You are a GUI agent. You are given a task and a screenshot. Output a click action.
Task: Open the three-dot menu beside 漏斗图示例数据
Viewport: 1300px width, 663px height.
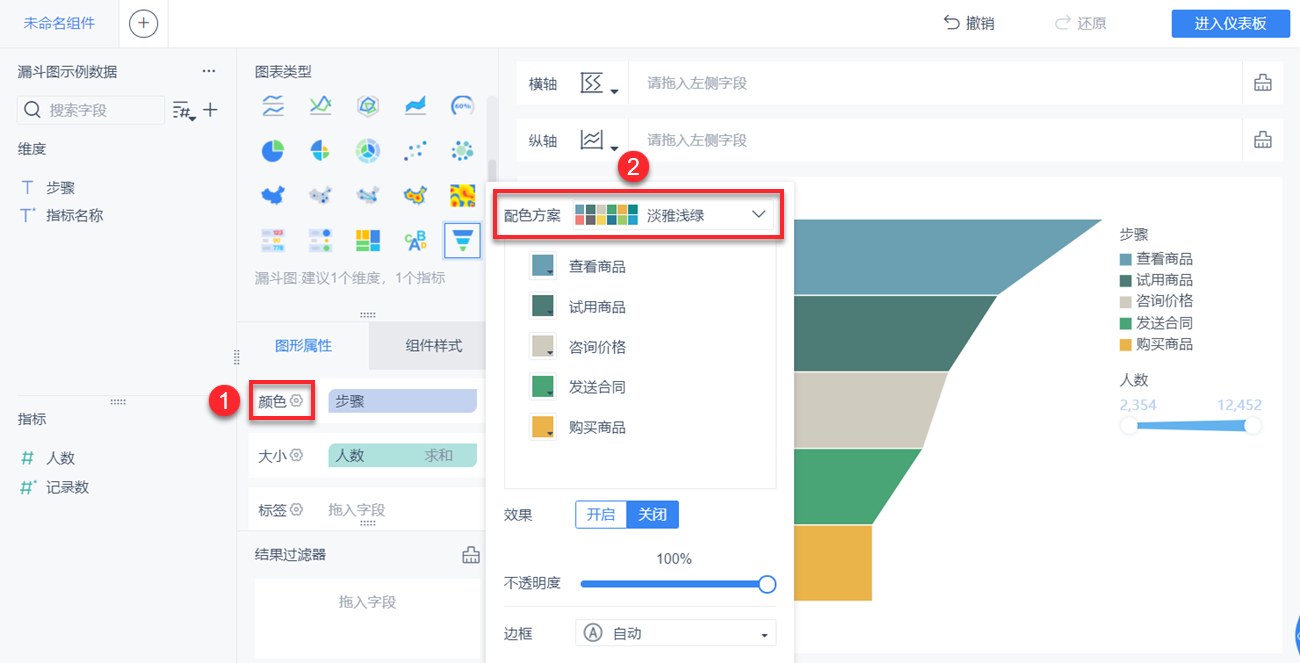pos(208,72)
